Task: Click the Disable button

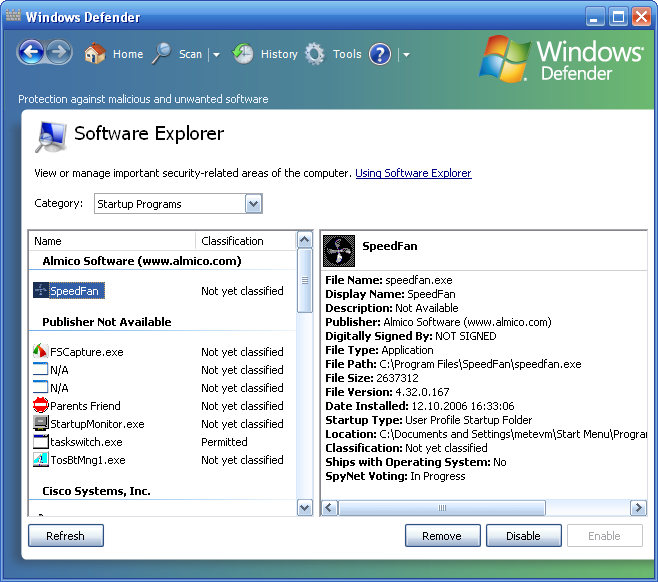Action: click(523, 535)
